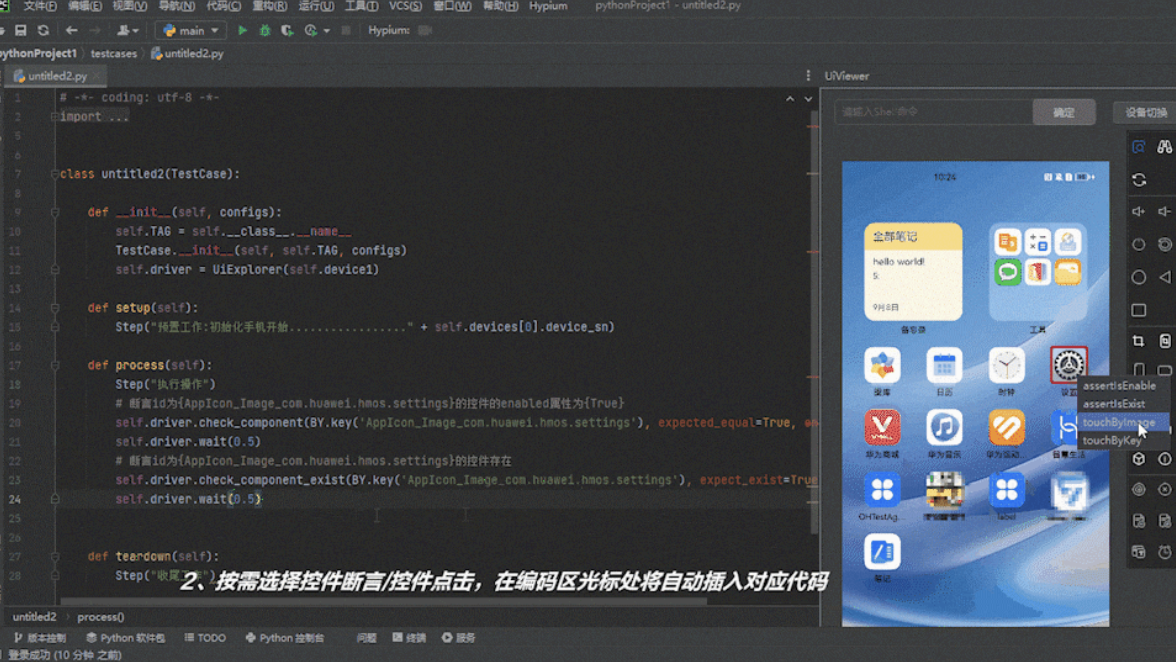Click the sync/reload icon in main toolbar
This screenshot has width=1176, height=662.
(x=43, y=31)
